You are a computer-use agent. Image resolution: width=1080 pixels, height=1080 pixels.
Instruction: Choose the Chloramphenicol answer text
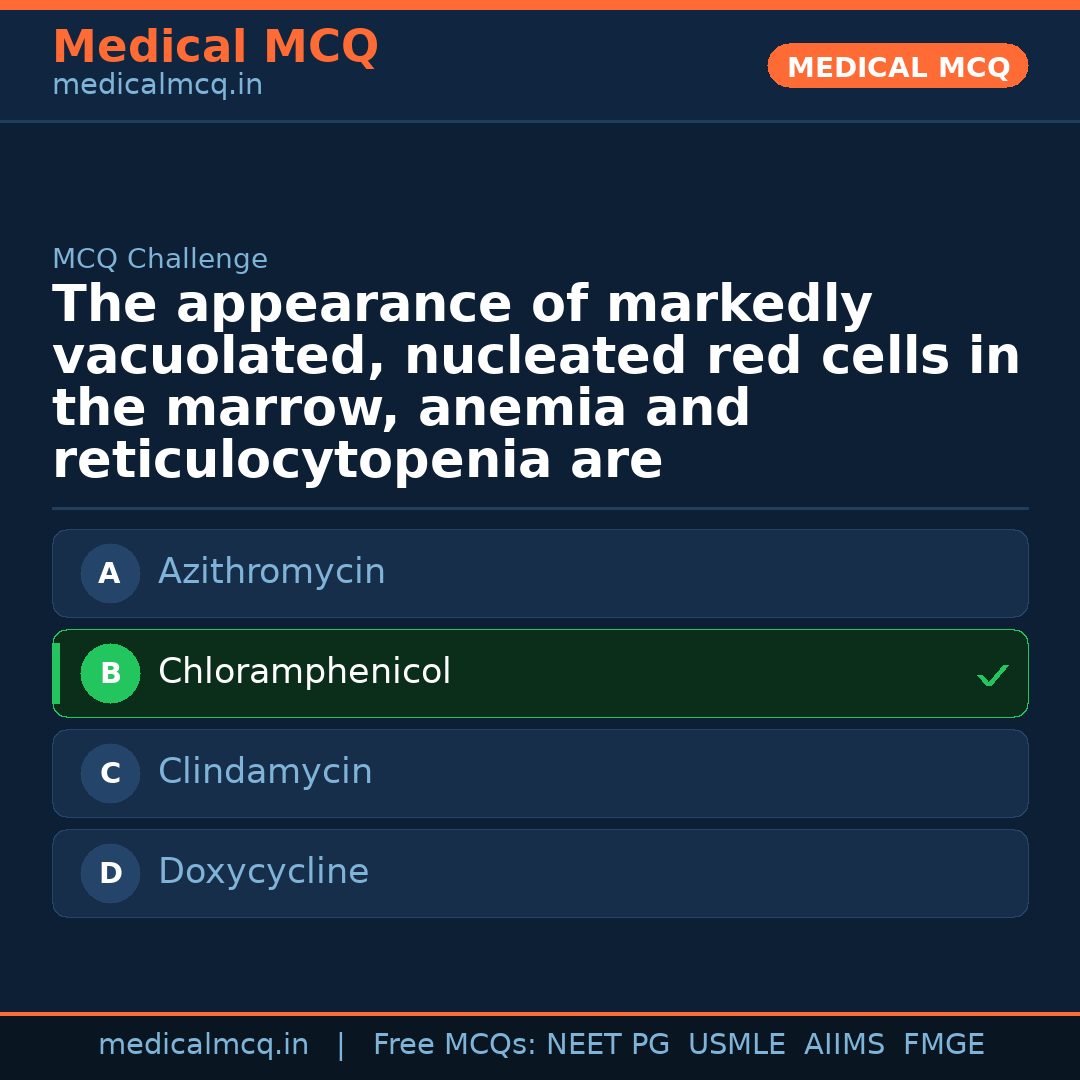[x=304, y=672]
